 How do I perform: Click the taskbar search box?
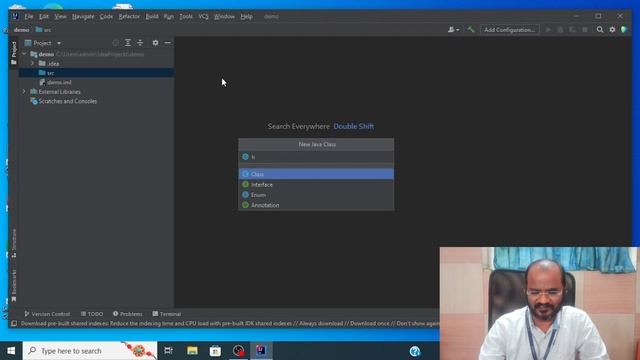click(x=90, y=351)
